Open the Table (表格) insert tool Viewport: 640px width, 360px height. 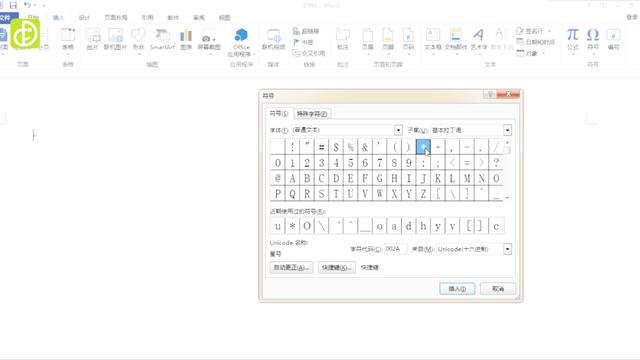click(x=68, y=39)
